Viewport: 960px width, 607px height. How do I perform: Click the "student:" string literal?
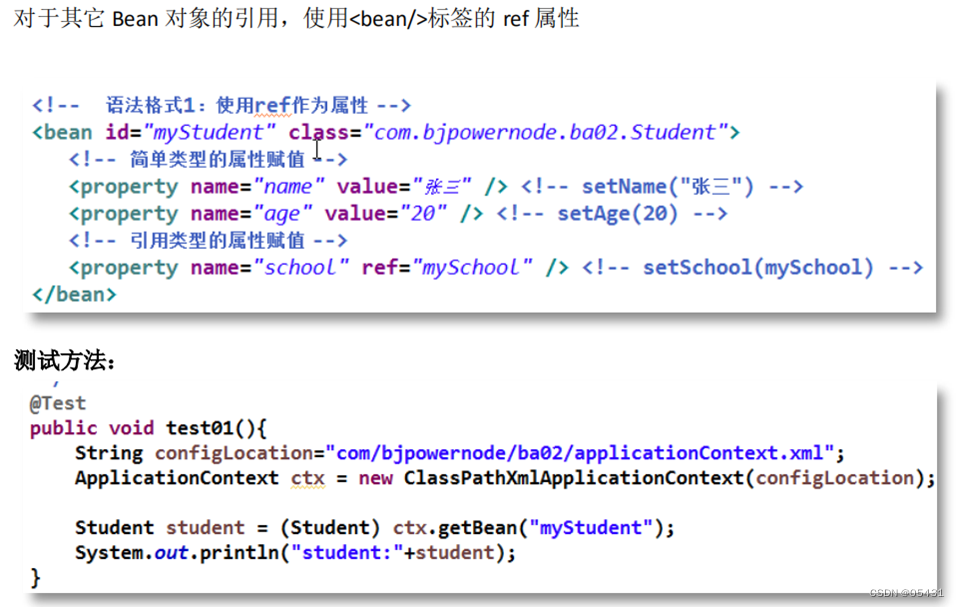(x=347, y=552)
